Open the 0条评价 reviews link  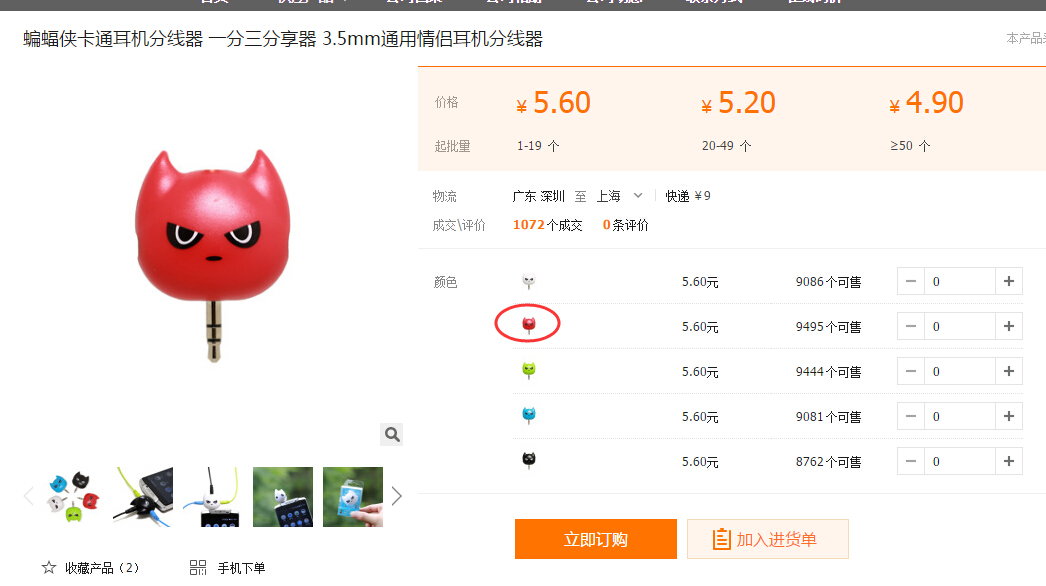click(x=625, y=225)
